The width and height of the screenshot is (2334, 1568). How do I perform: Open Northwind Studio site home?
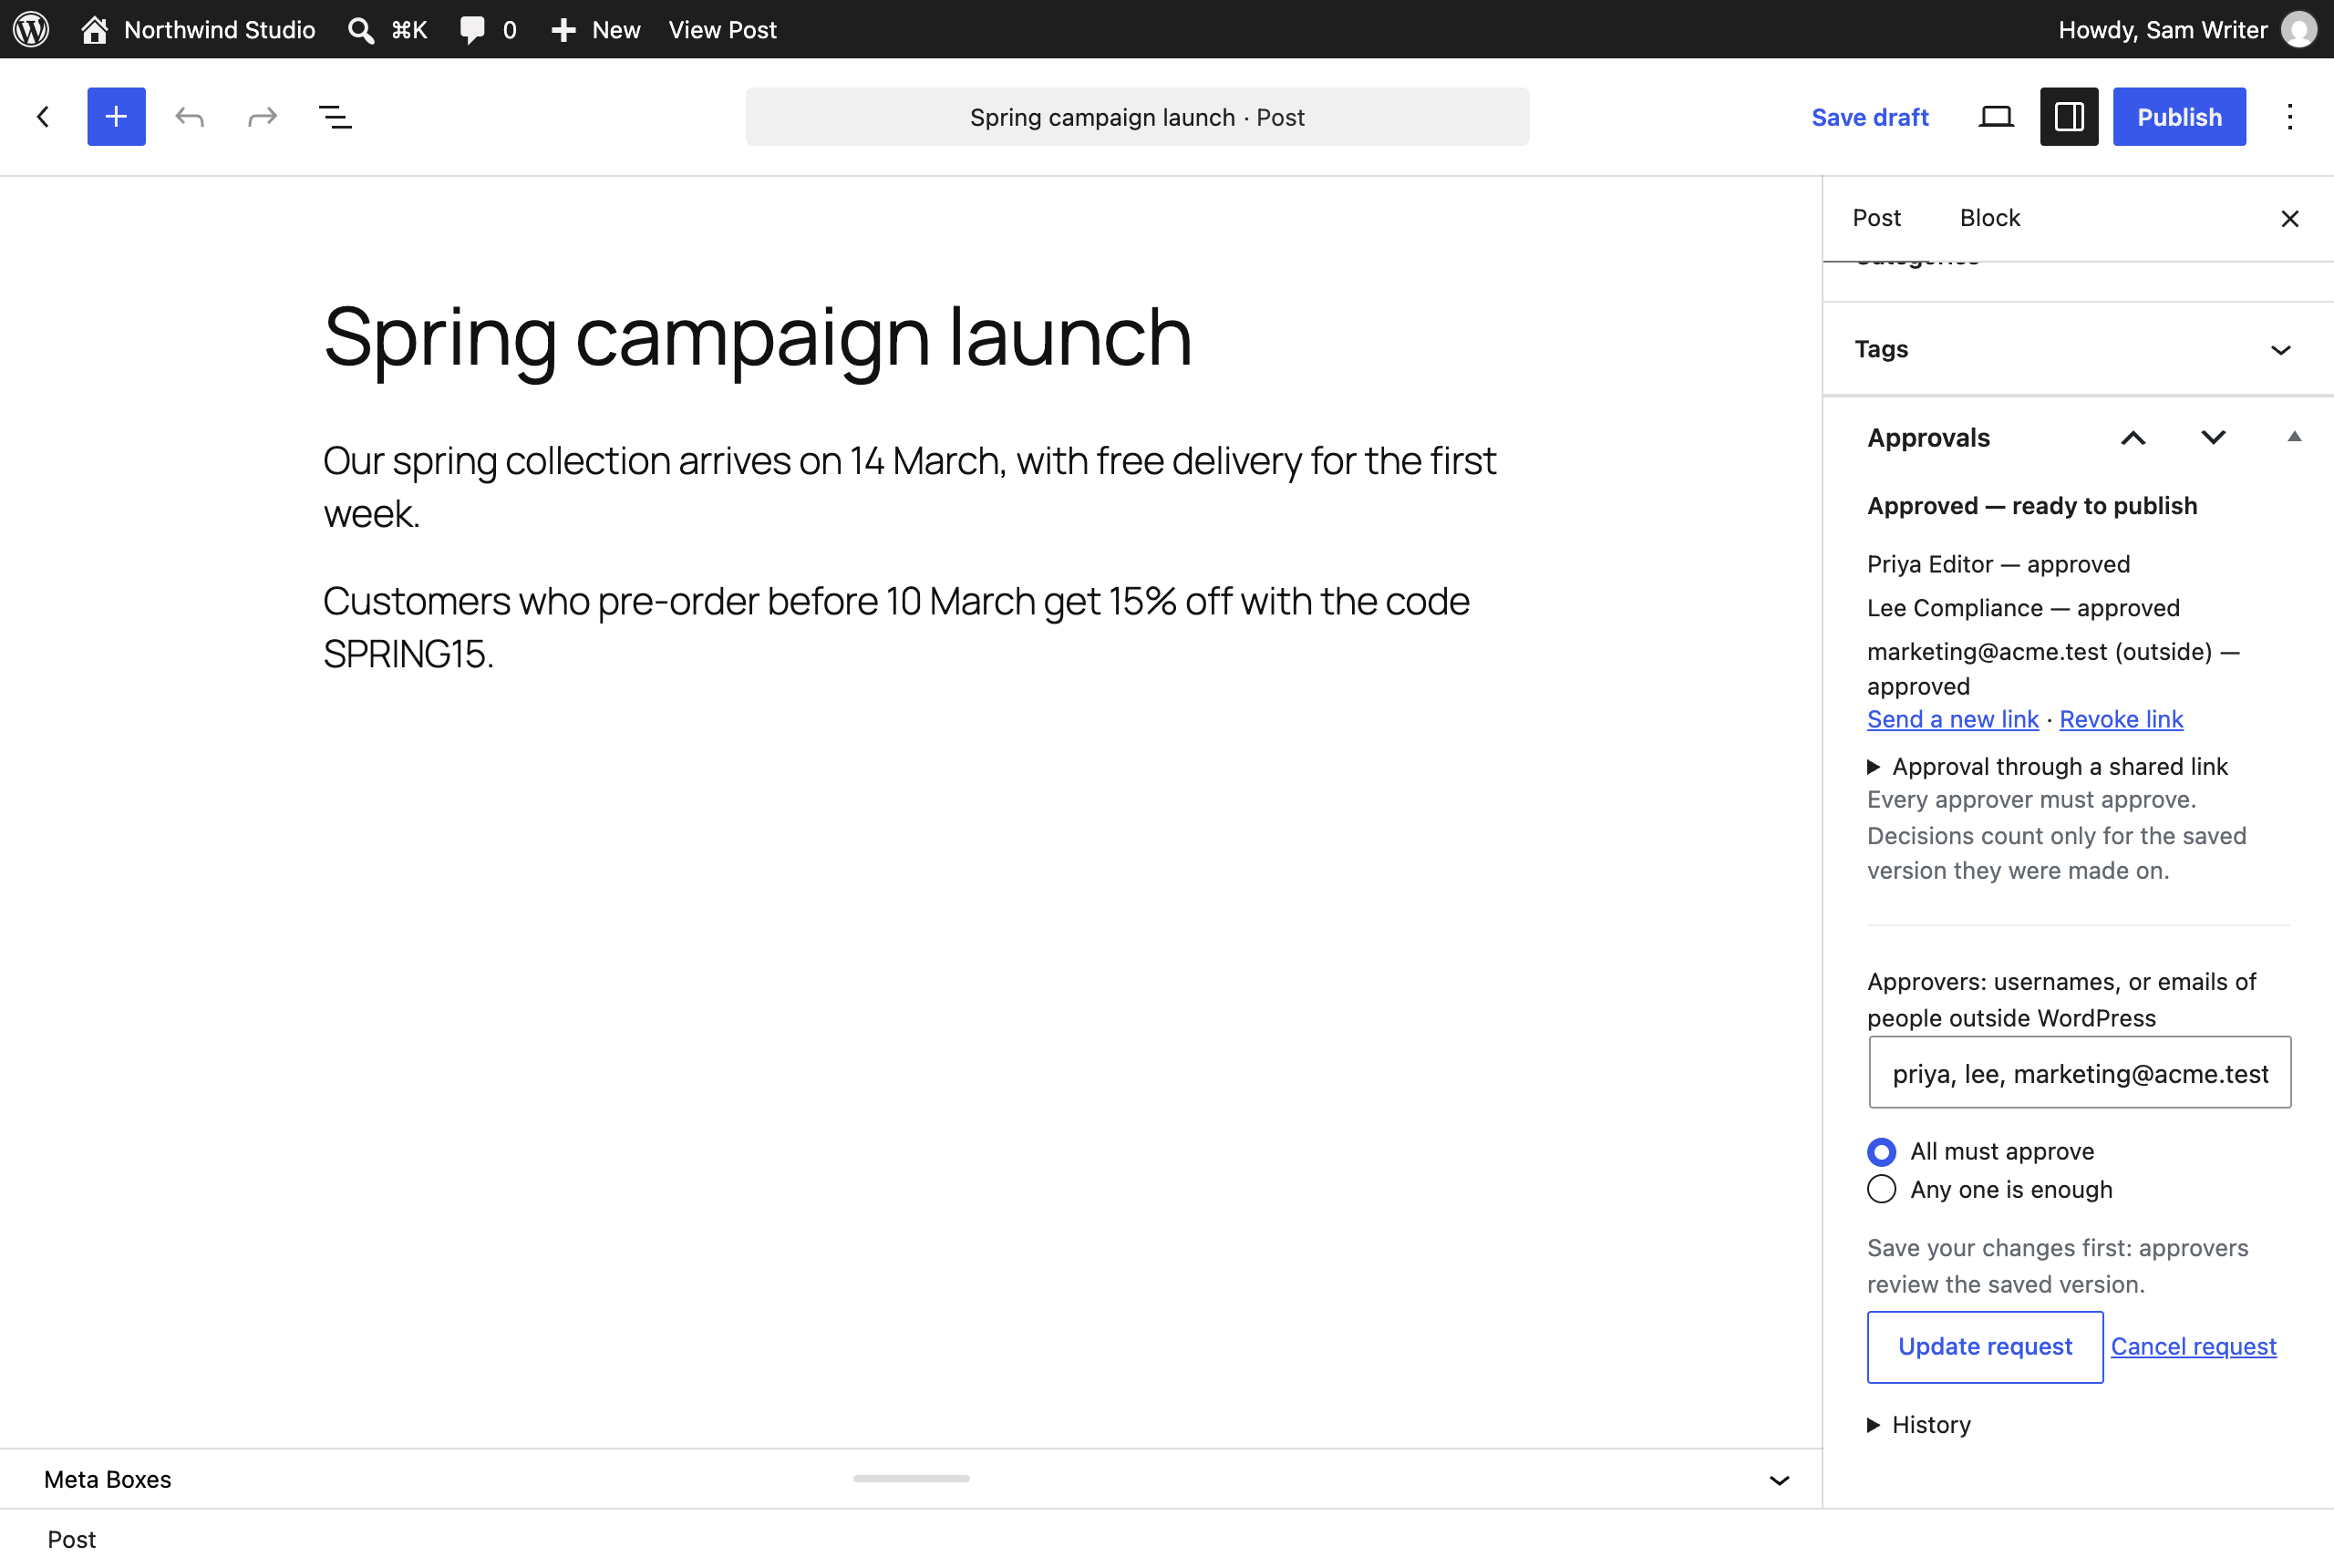tap(198, 29)
